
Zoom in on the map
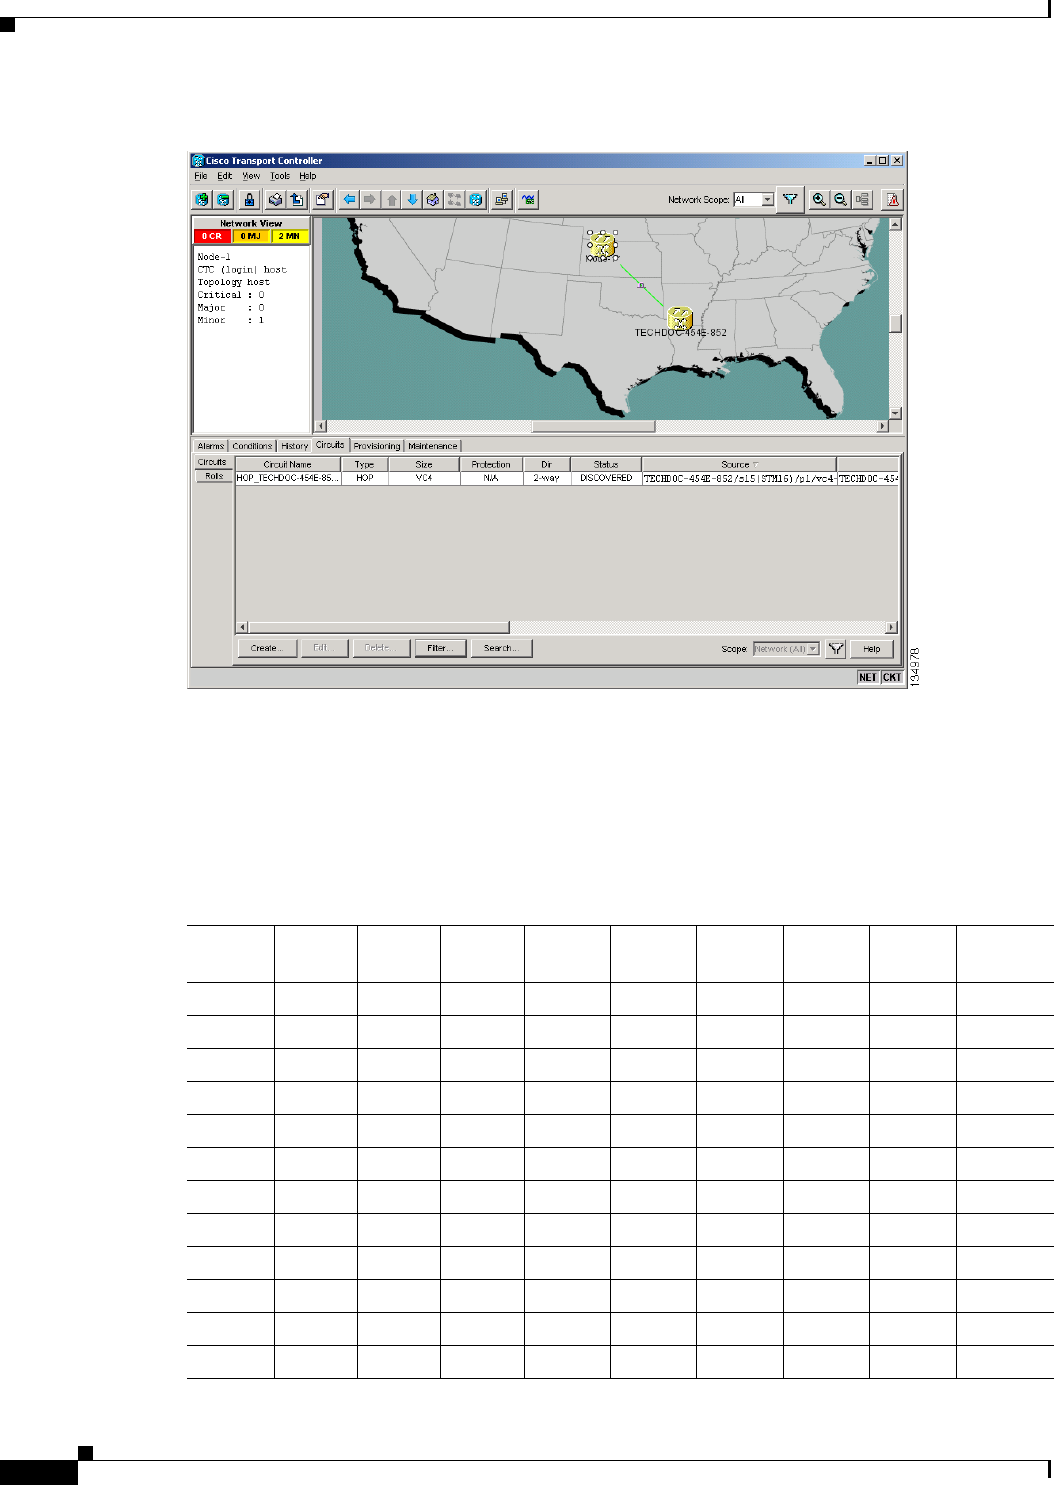point(819,200)
